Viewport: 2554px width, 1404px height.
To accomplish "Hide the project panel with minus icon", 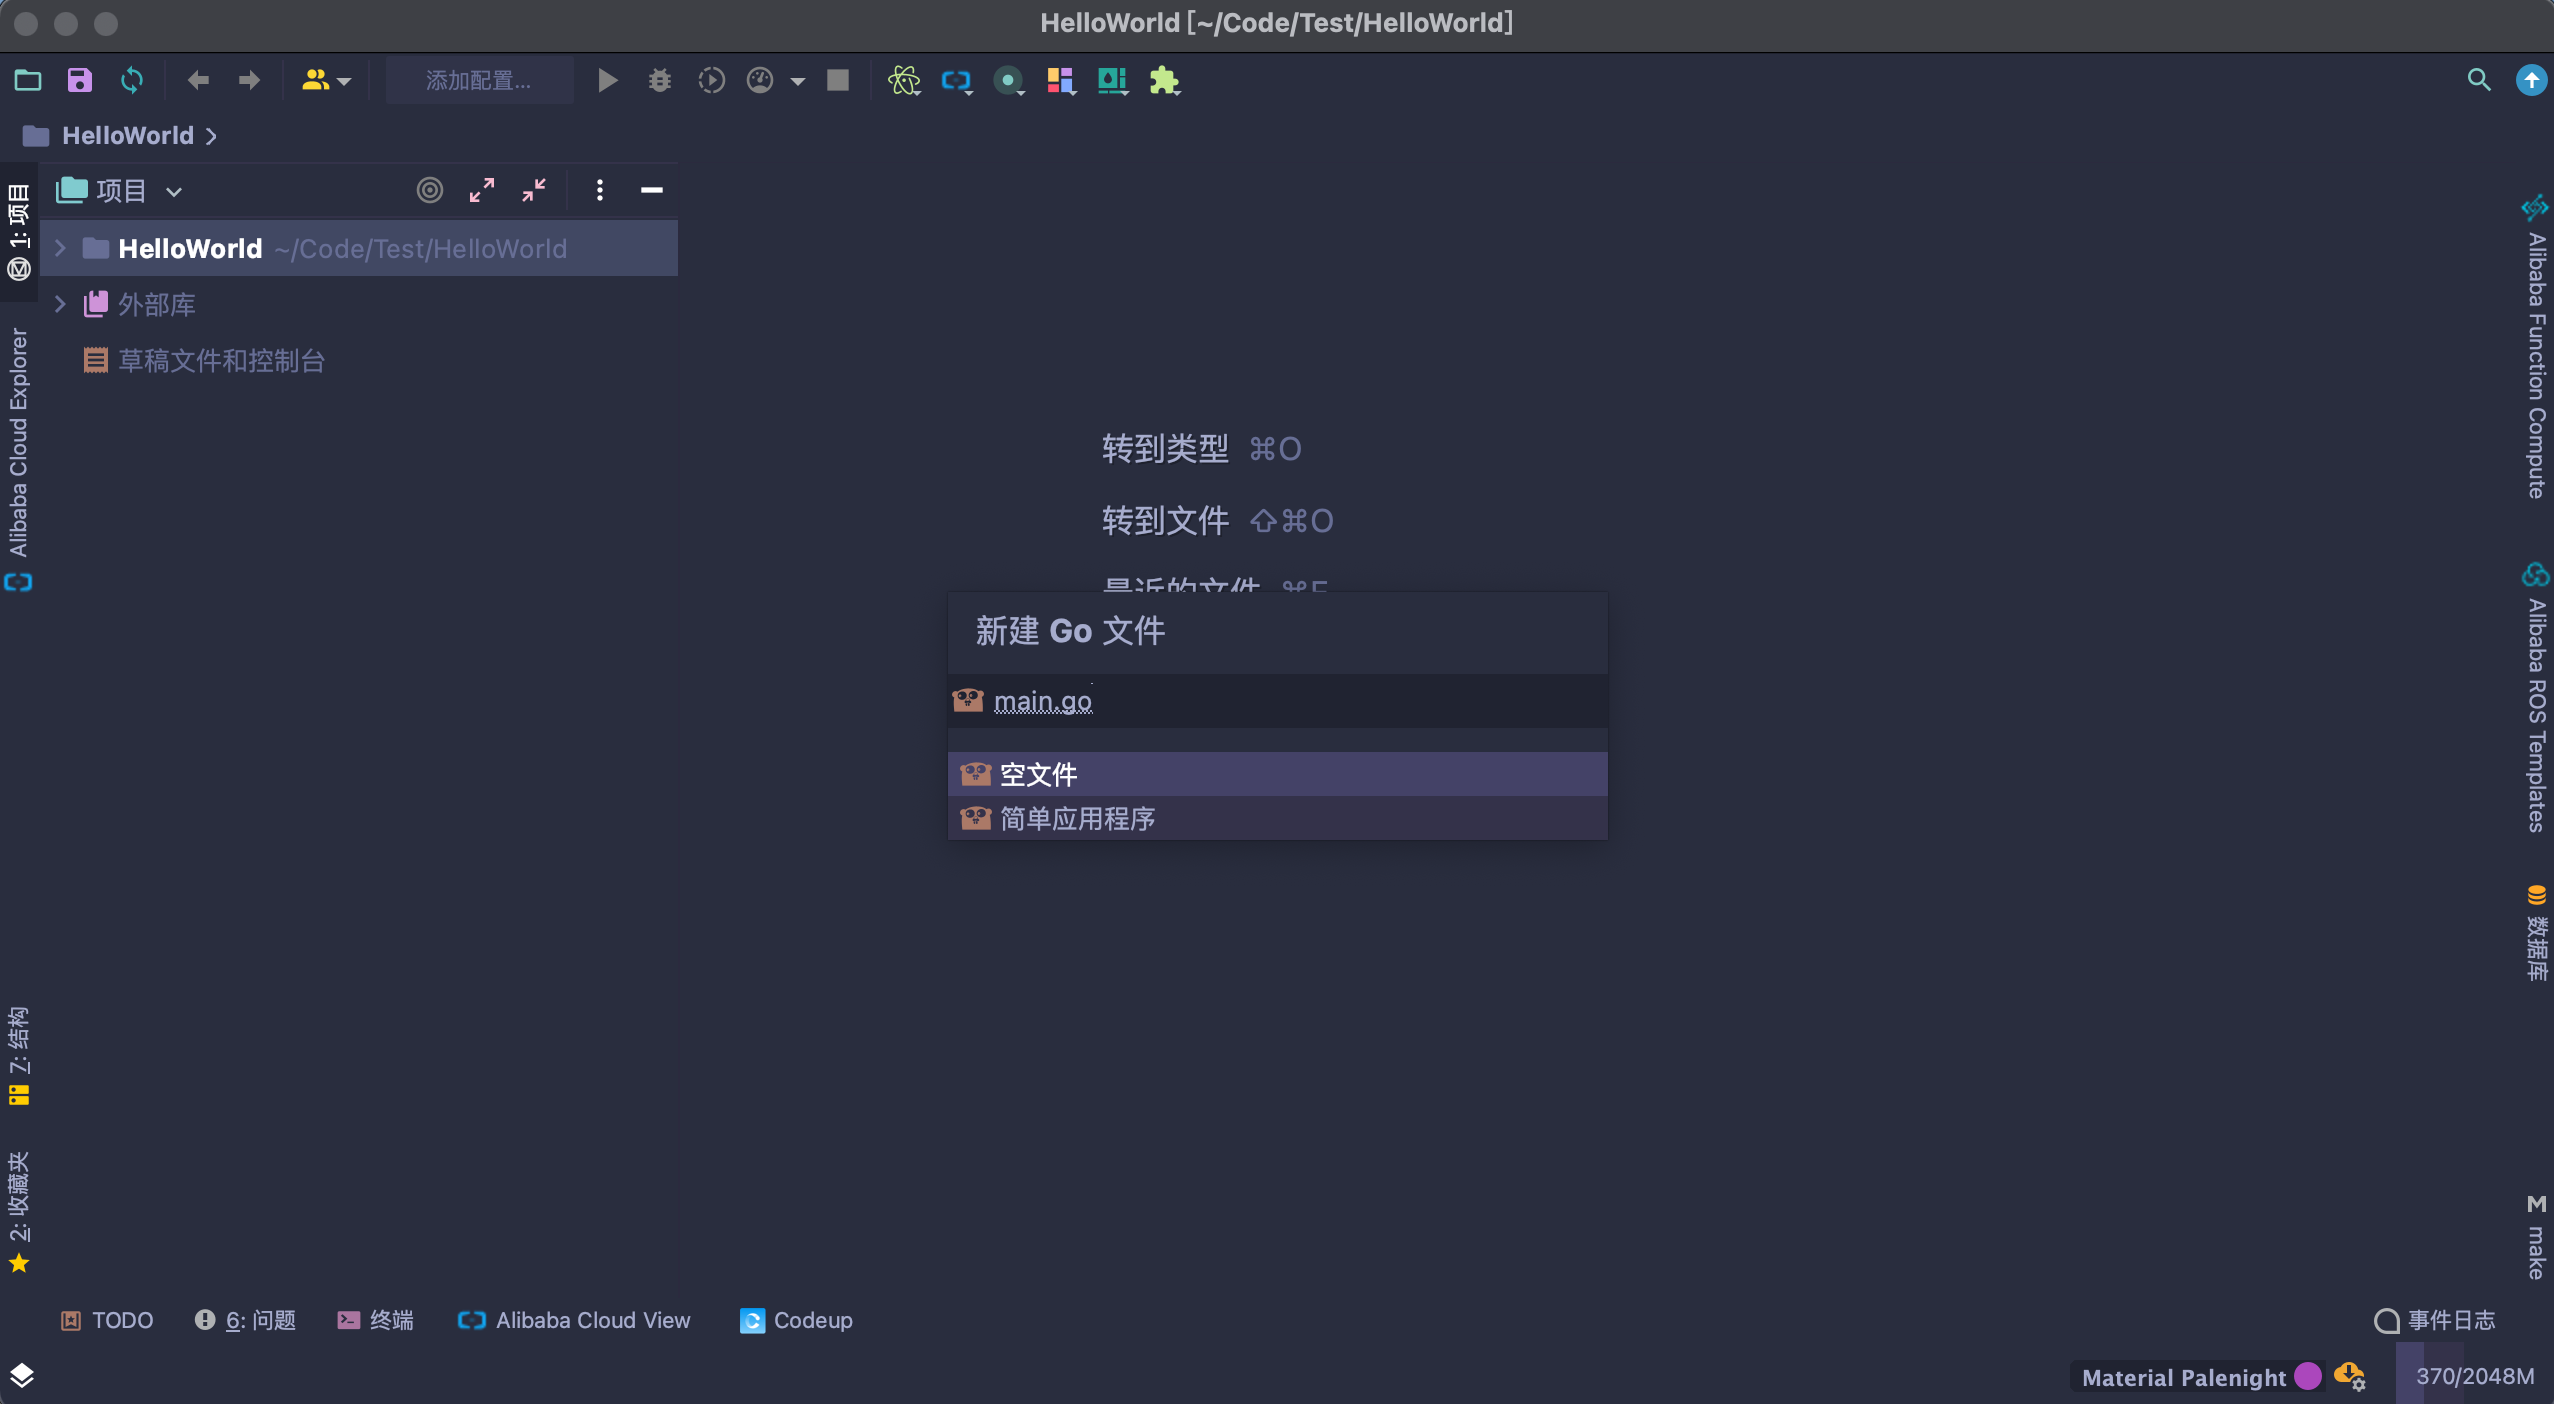I will [652, 190].
